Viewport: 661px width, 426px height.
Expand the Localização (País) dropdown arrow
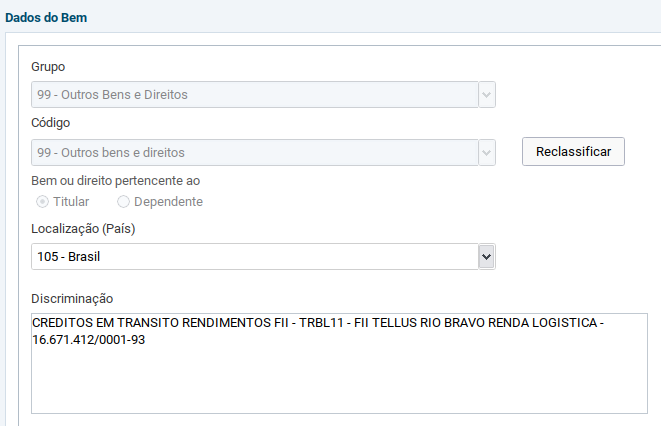487,257
